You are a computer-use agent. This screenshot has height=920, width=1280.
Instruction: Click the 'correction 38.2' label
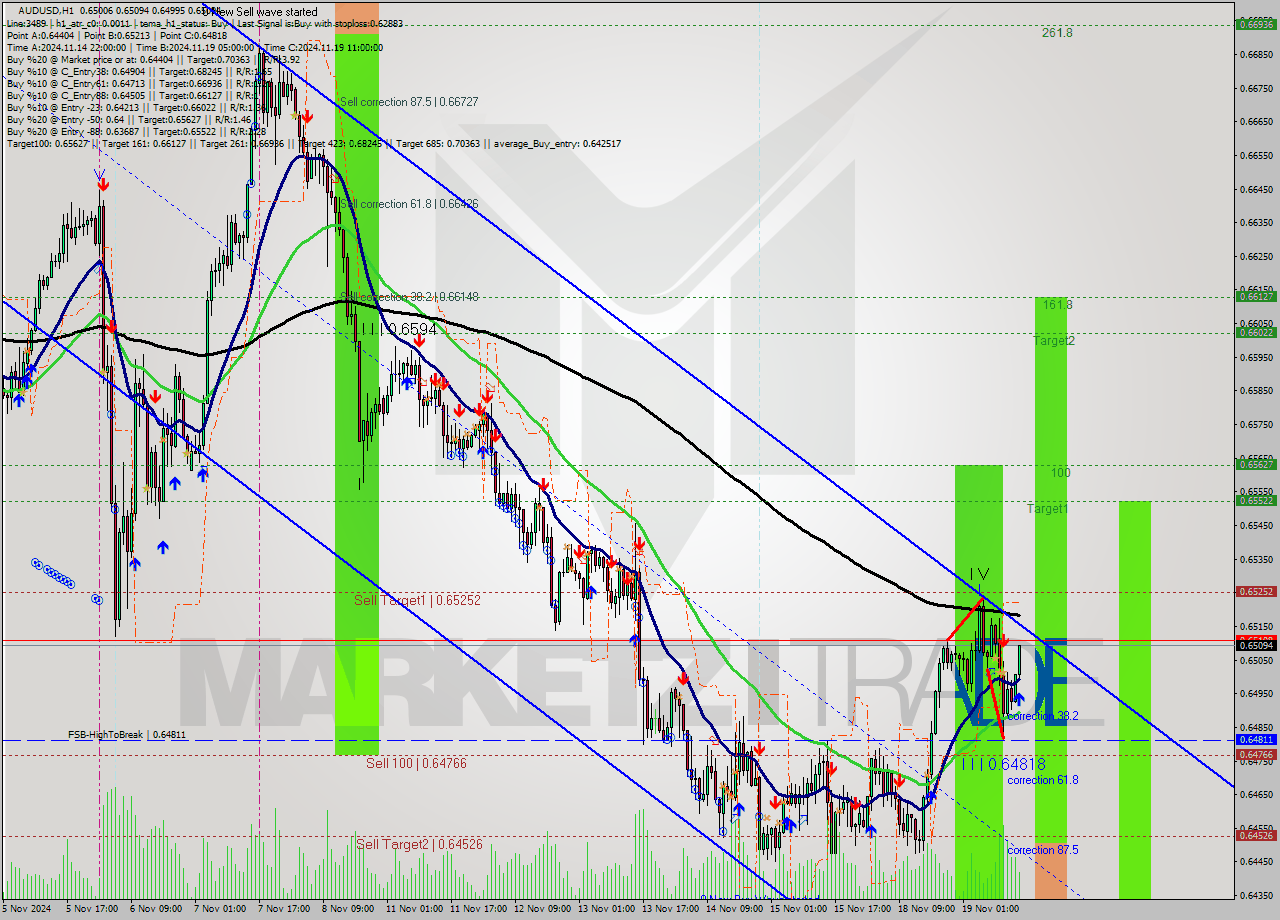(1042, 716)
